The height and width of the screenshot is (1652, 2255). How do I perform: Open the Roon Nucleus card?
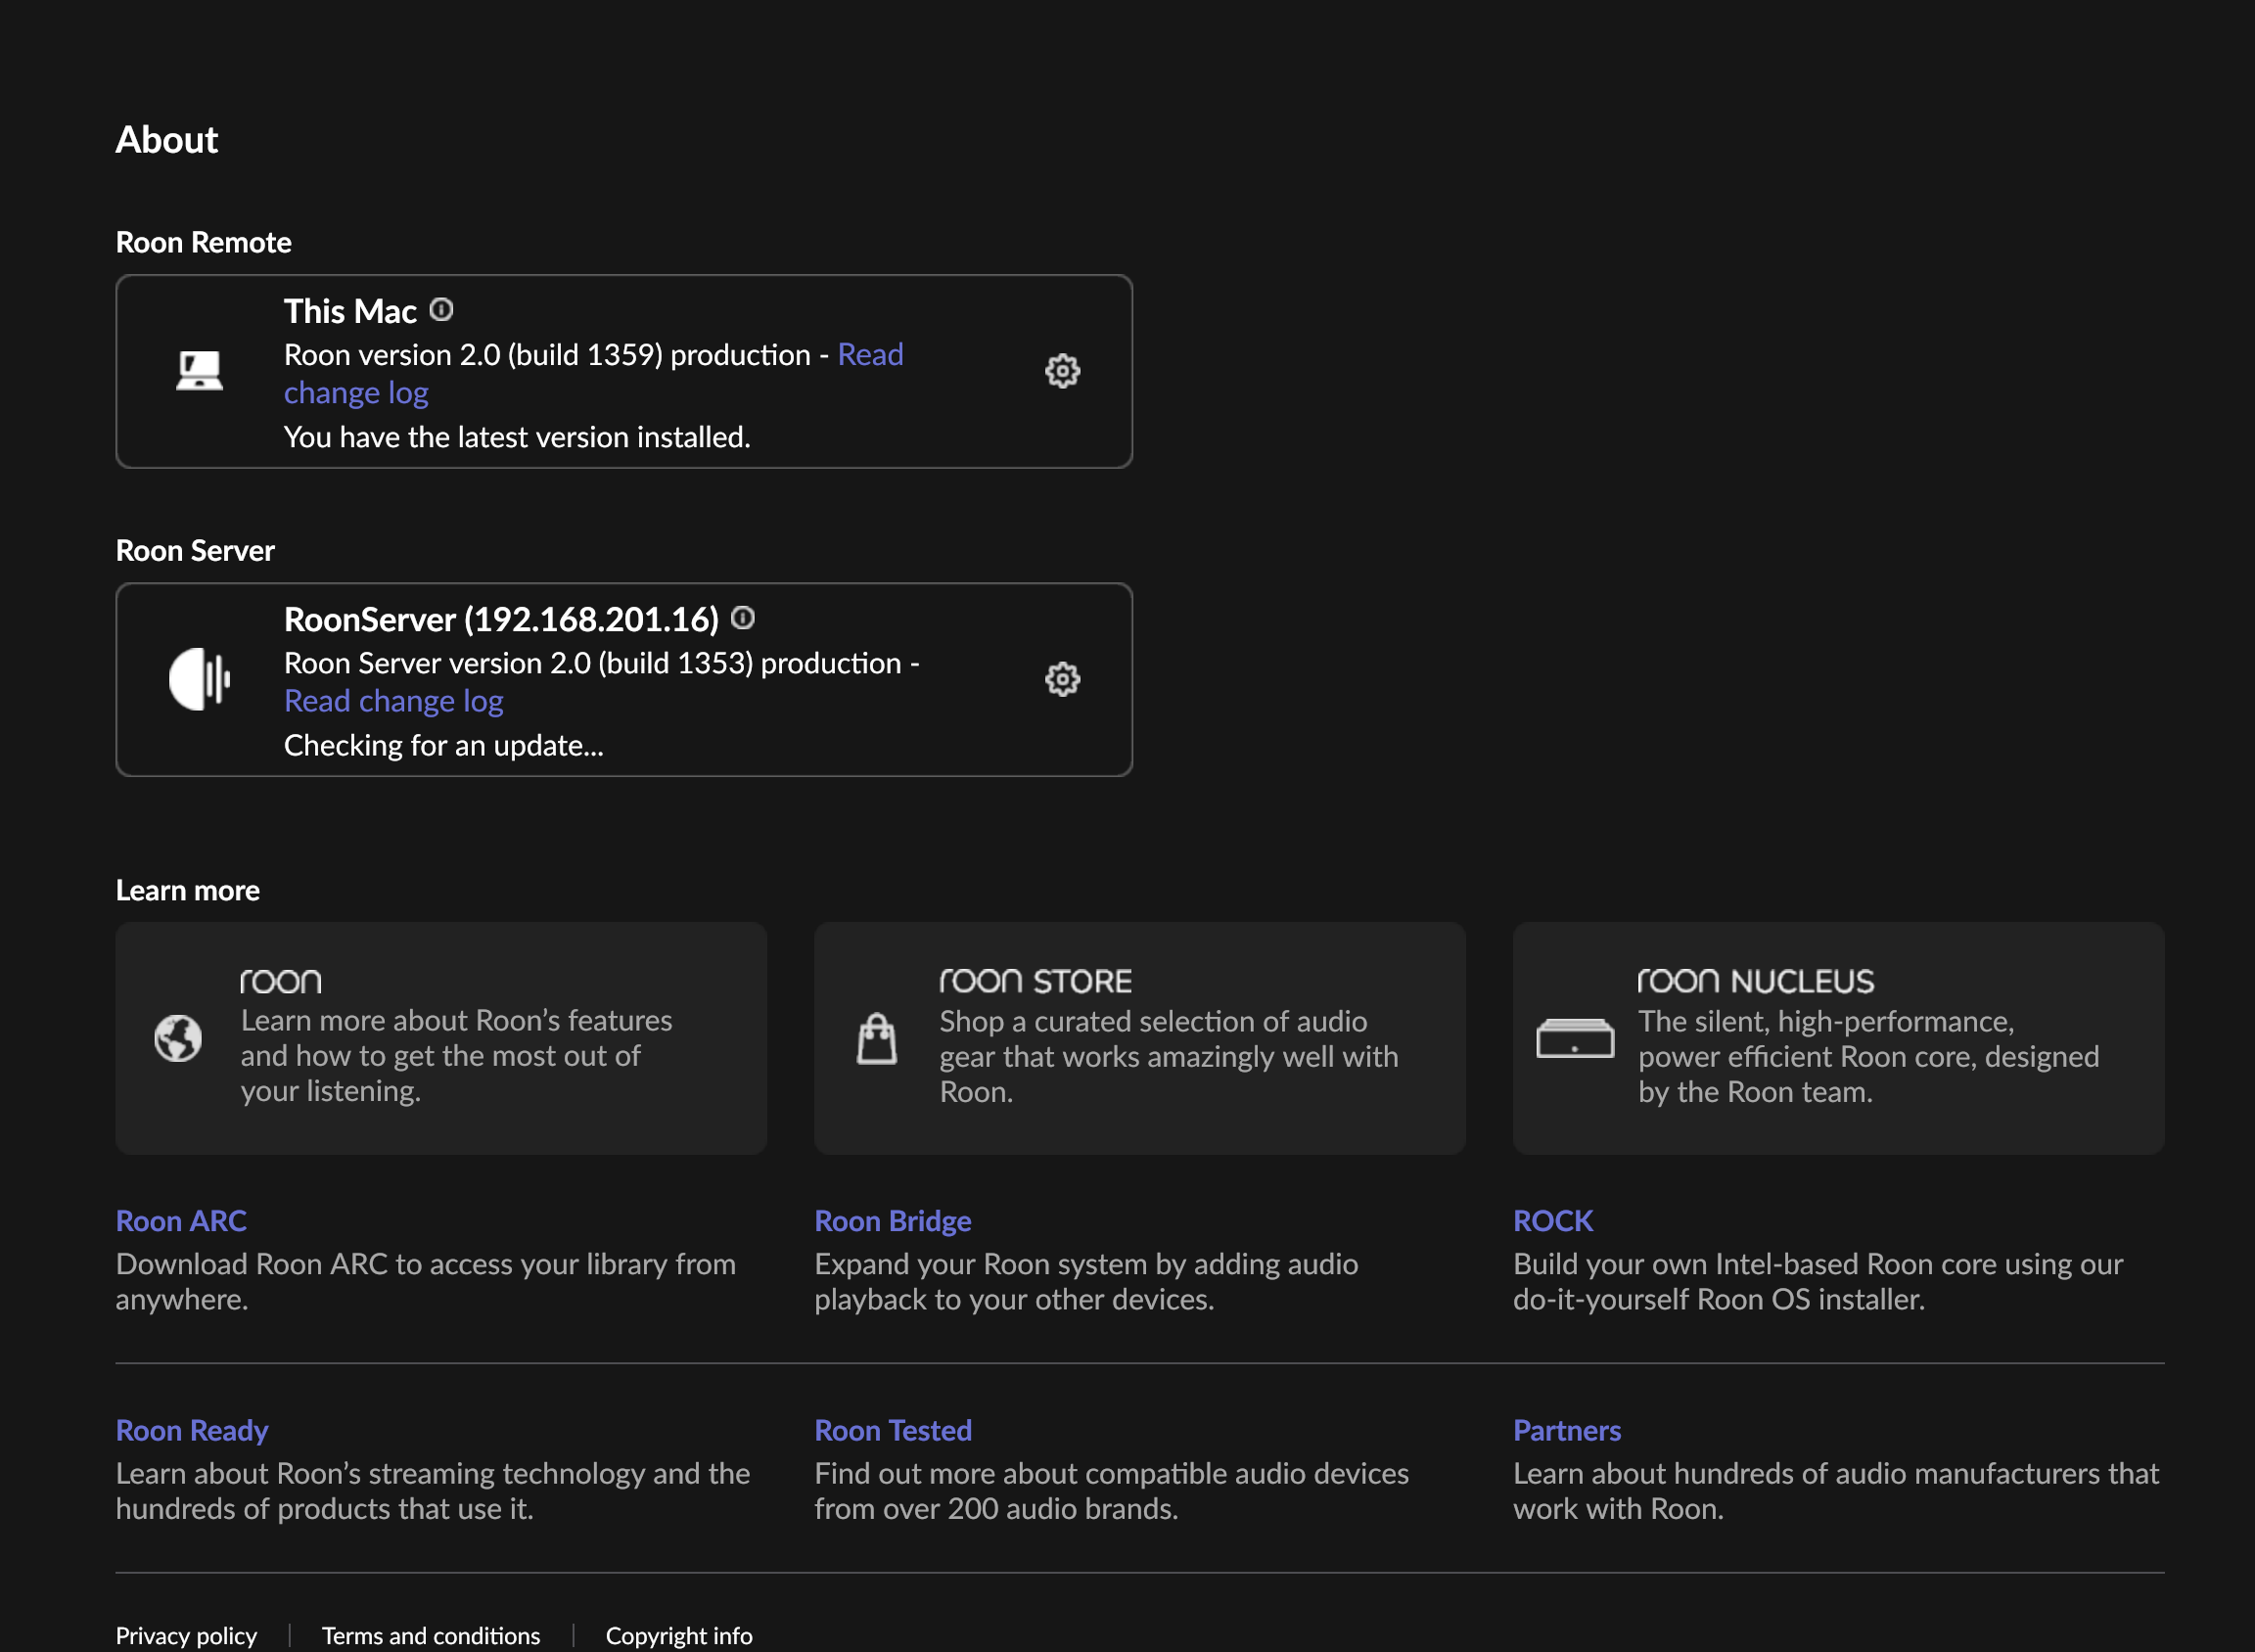[1838, 1038]
